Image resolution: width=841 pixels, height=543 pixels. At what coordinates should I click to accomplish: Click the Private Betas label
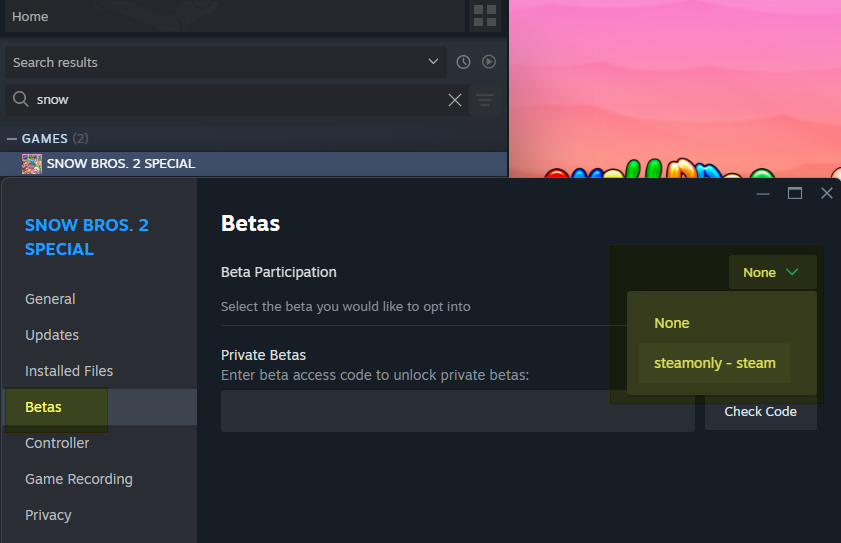click(x=263, y=355)
